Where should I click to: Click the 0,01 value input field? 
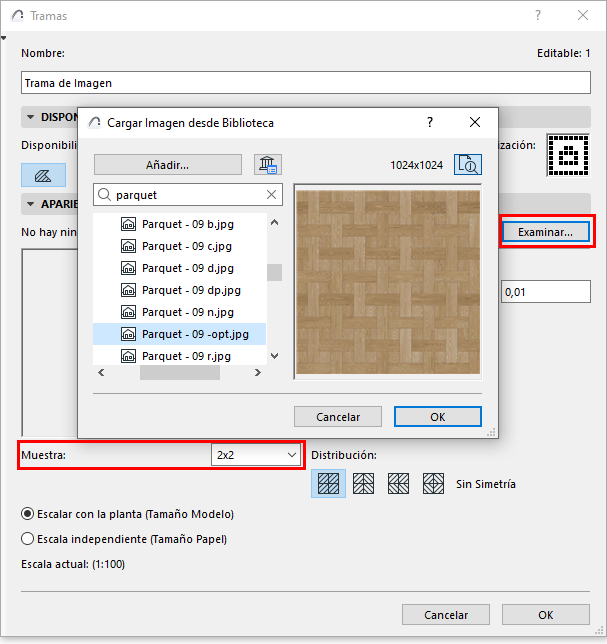[x=546, y=292]
